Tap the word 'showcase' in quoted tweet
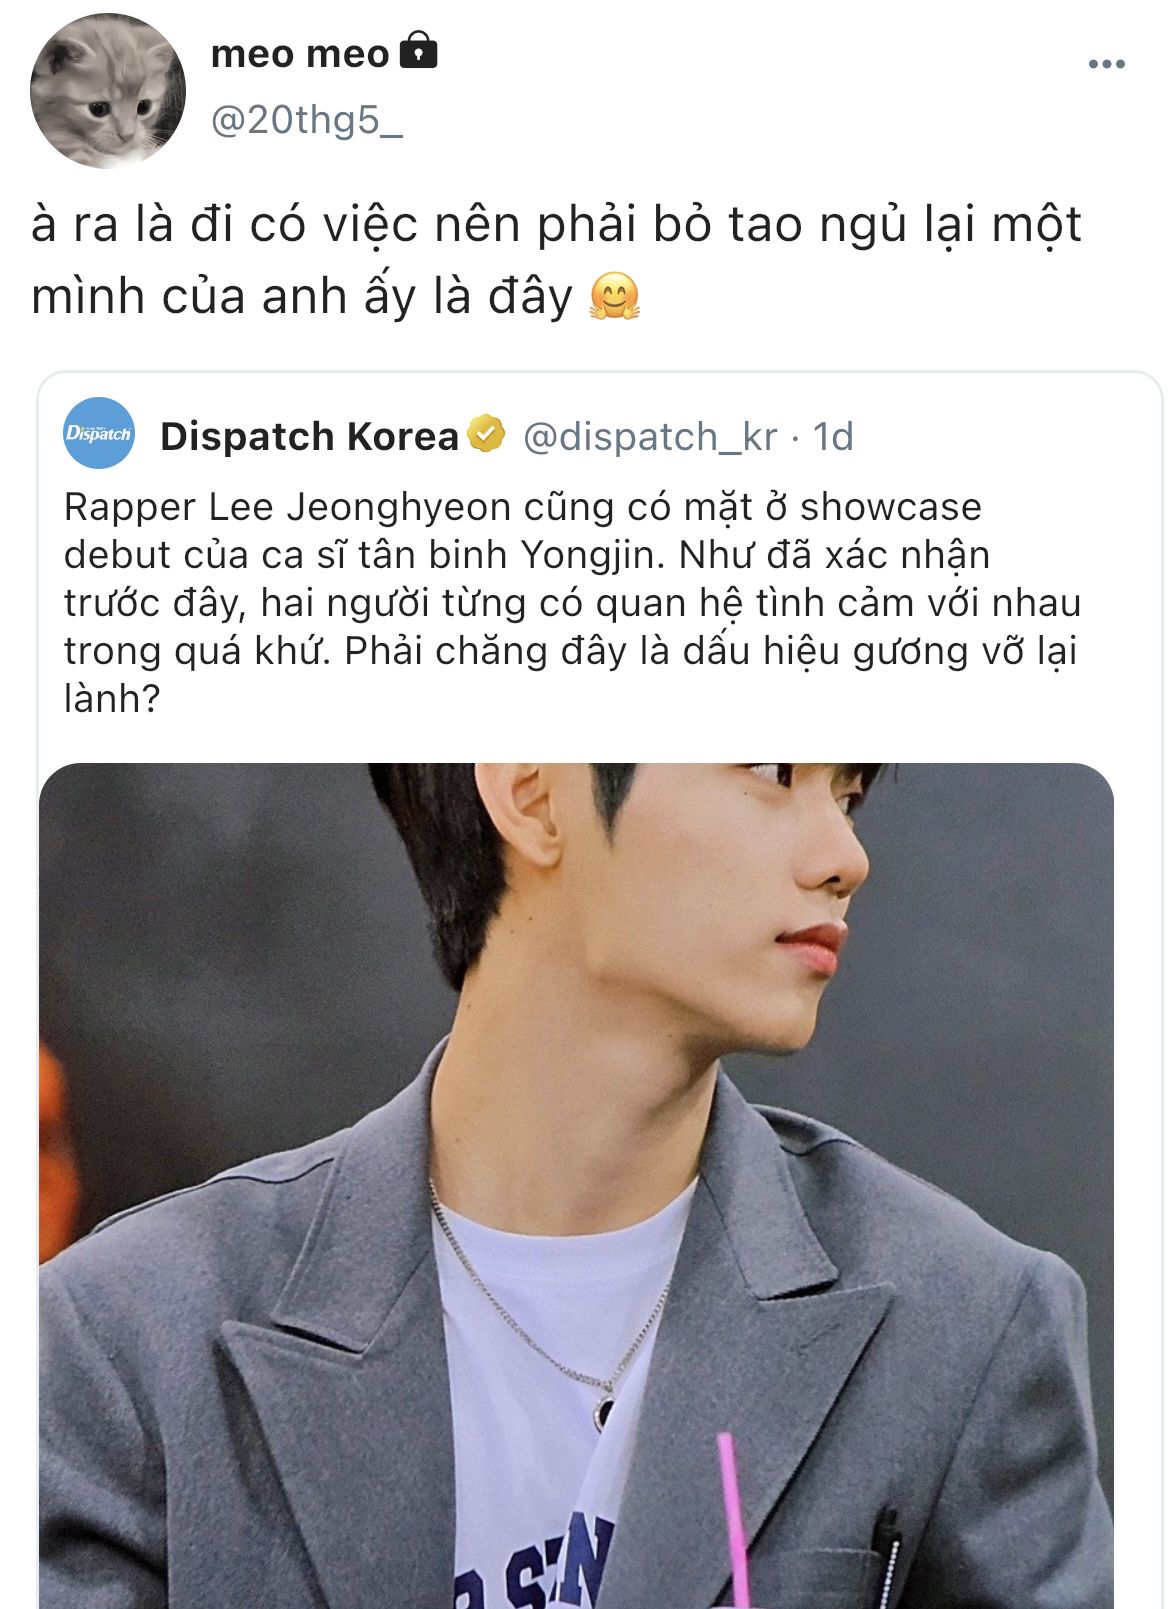The width and height of the screenshot is (1170, 1609). point(891,507)
